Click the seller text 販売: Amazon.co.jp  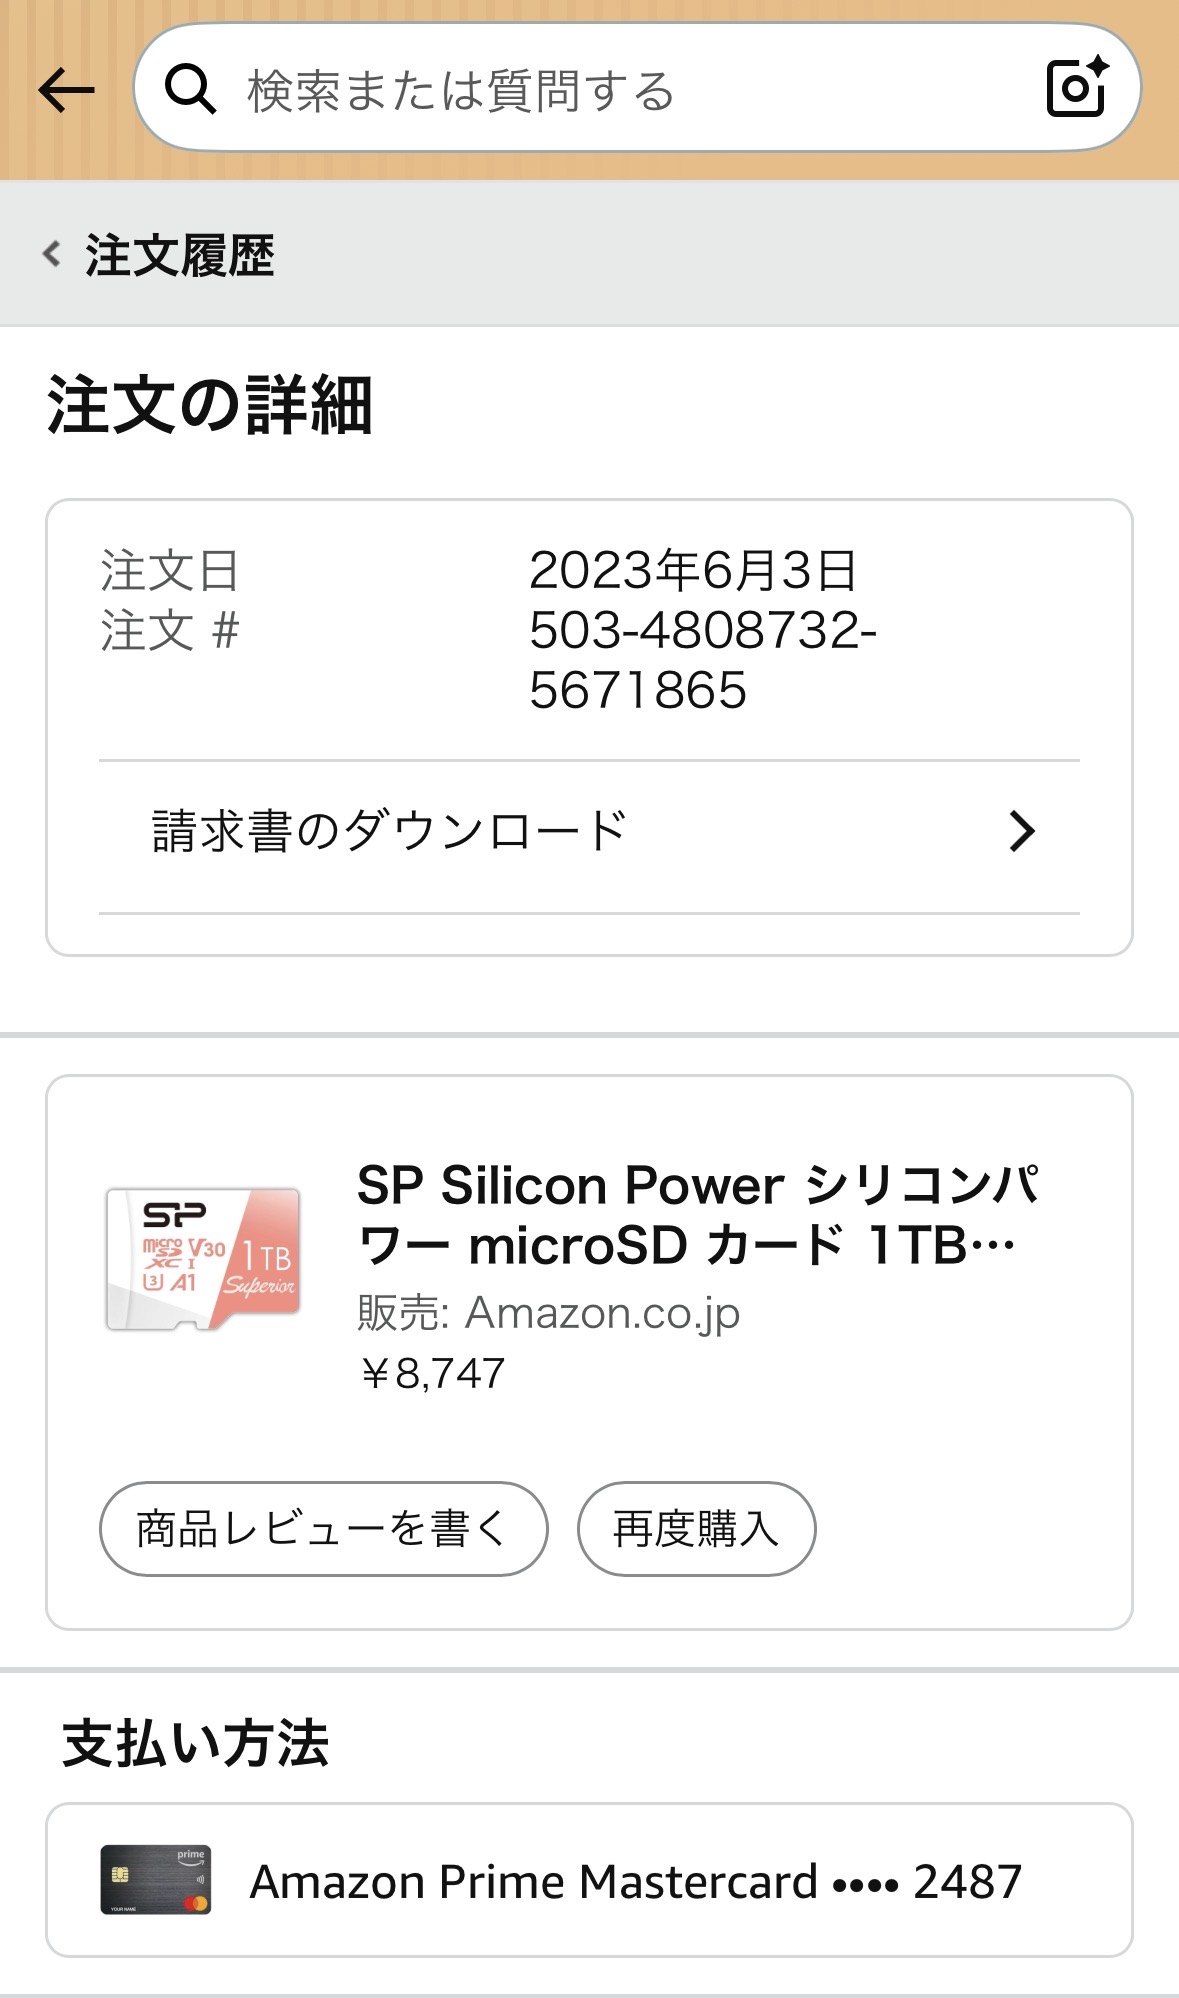click(x=548, y=1313)
